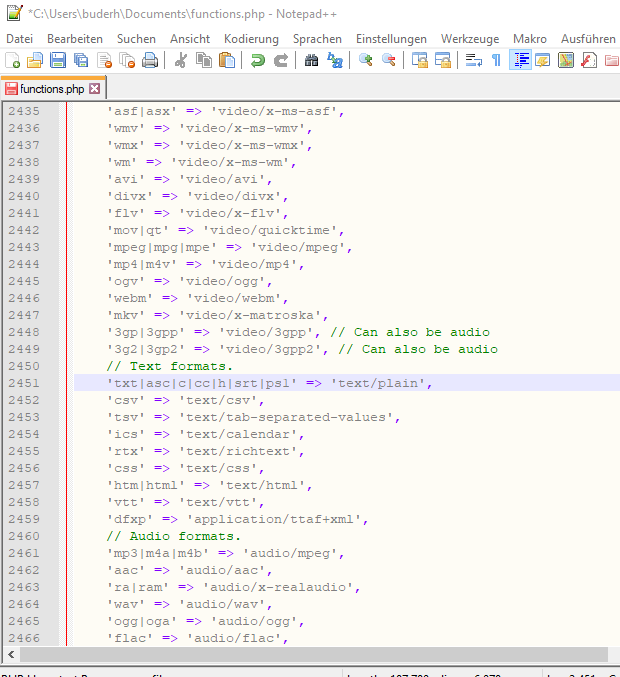Click the '// Text formats.' comment
Viewport: 620px width, 677px height.
(x=169, y=366)
